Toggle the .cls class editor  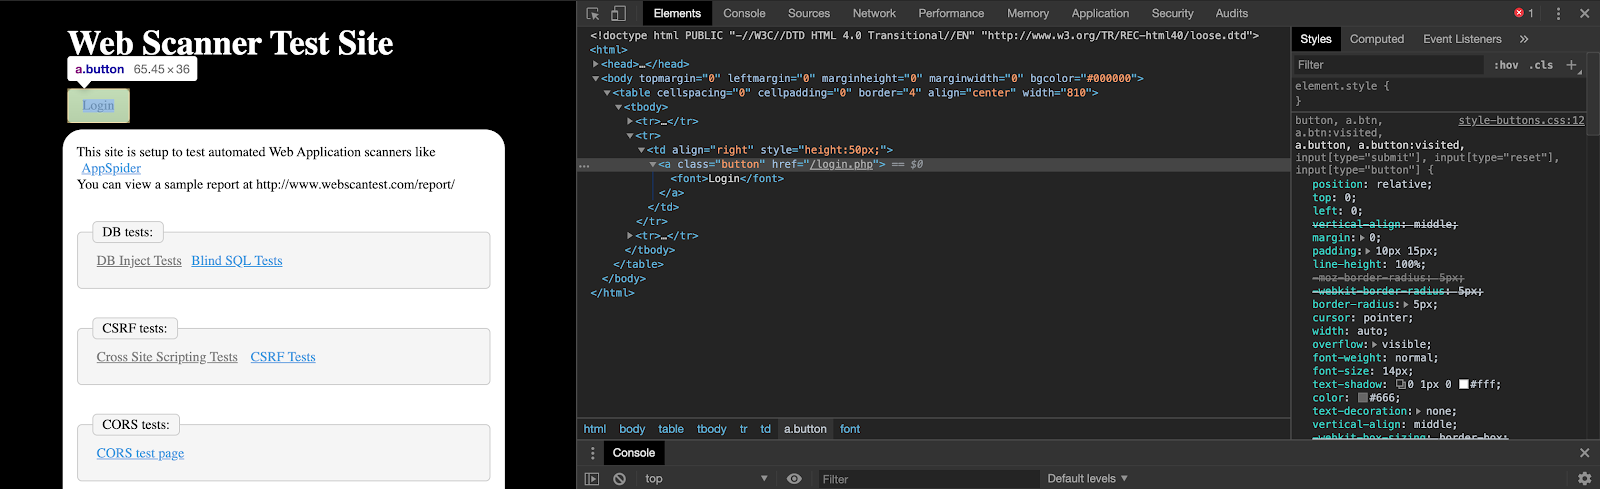(x=1541, y=65)
